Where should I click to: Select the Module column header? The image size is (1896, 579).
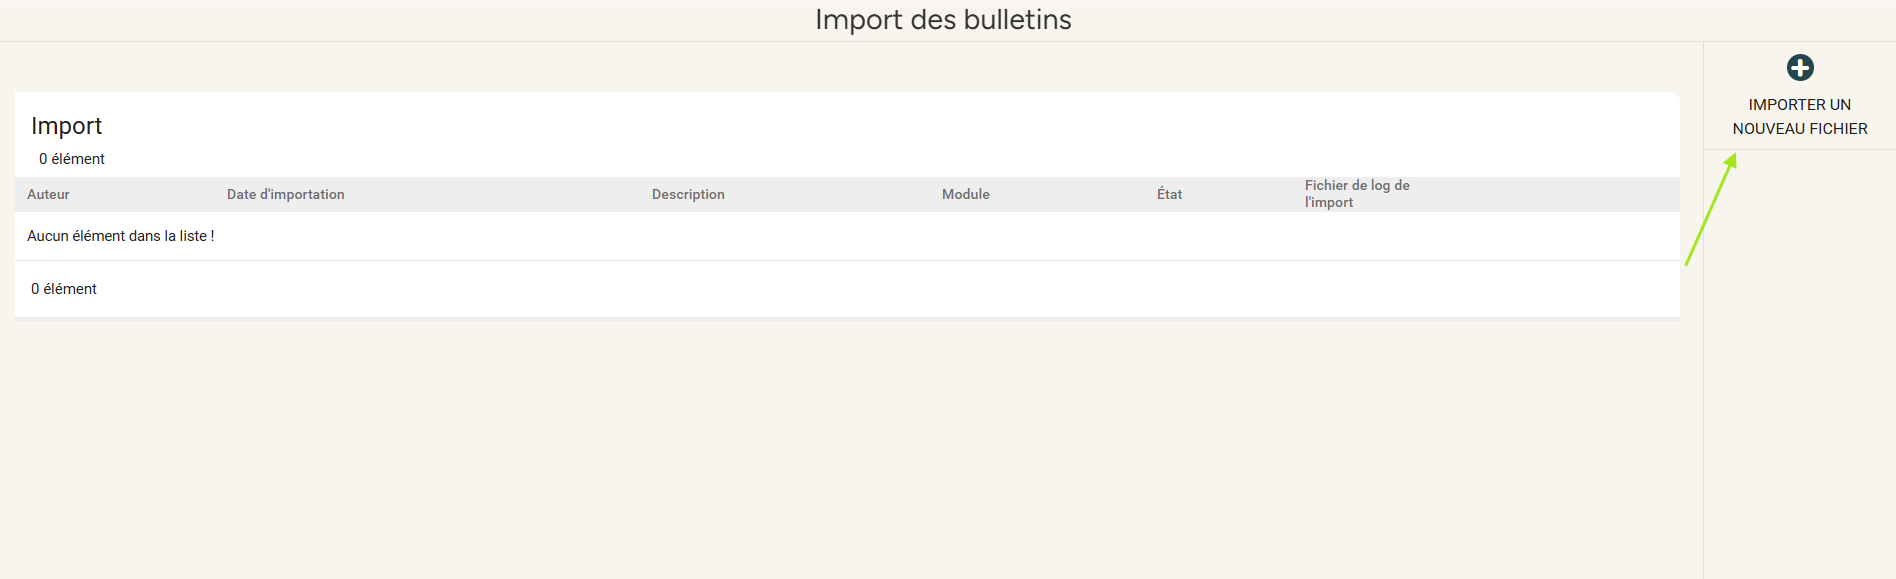point(966,194)
